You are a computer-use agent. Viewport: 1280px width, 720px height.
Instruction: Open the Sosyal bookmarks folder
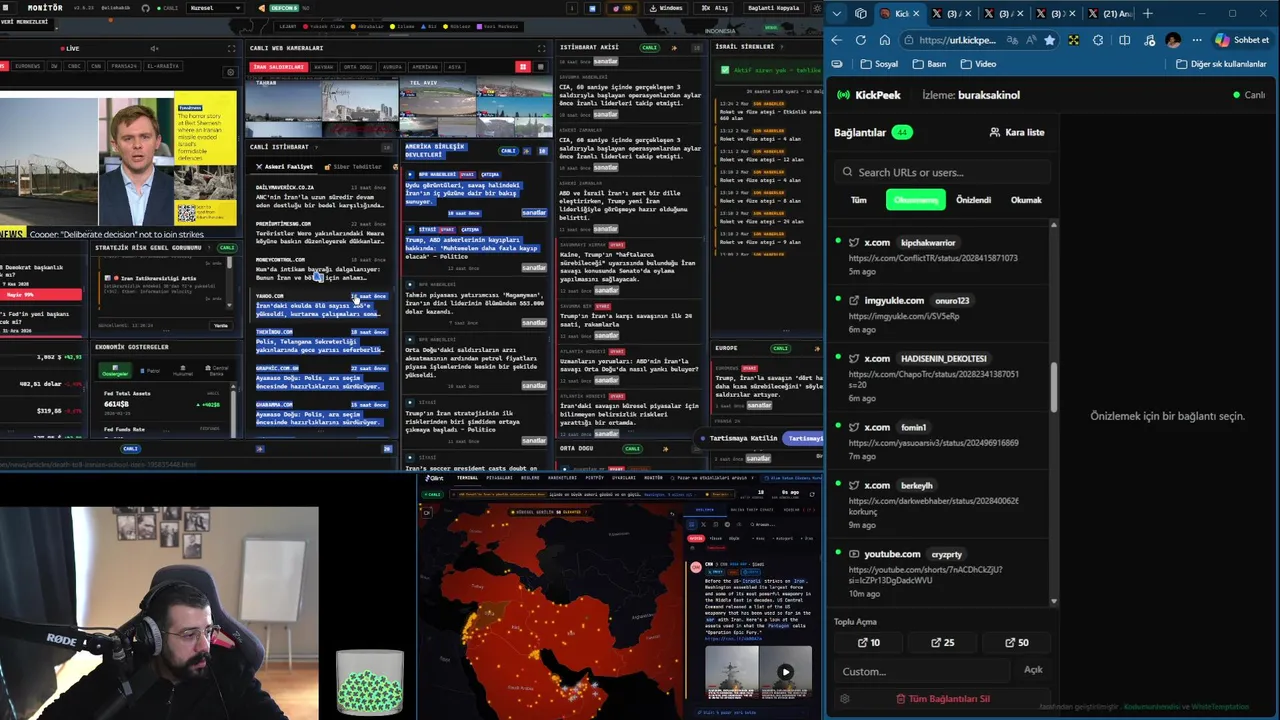pyautogui.click(x=878, y=64)
